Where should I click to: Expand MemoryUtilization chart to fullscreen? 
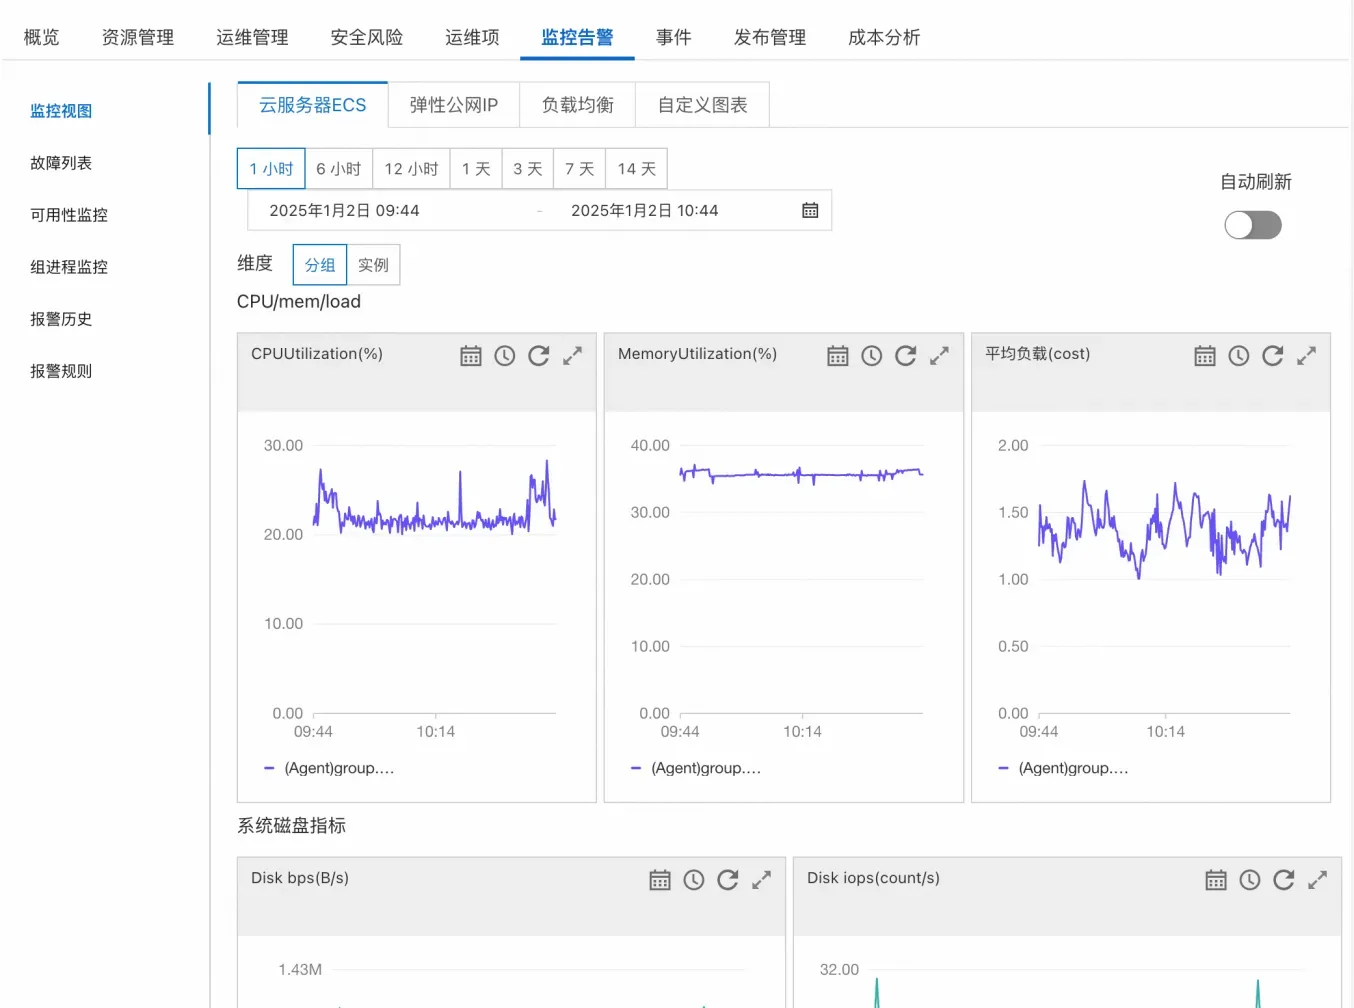(939, 356)
